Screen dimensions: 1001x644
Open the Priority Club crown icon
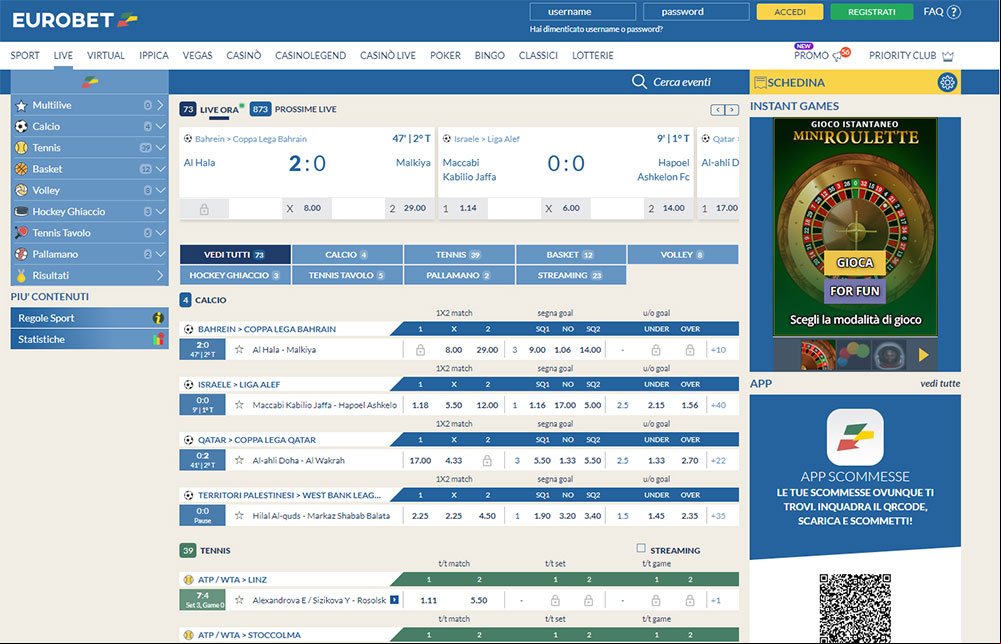[x=948, y=56]
